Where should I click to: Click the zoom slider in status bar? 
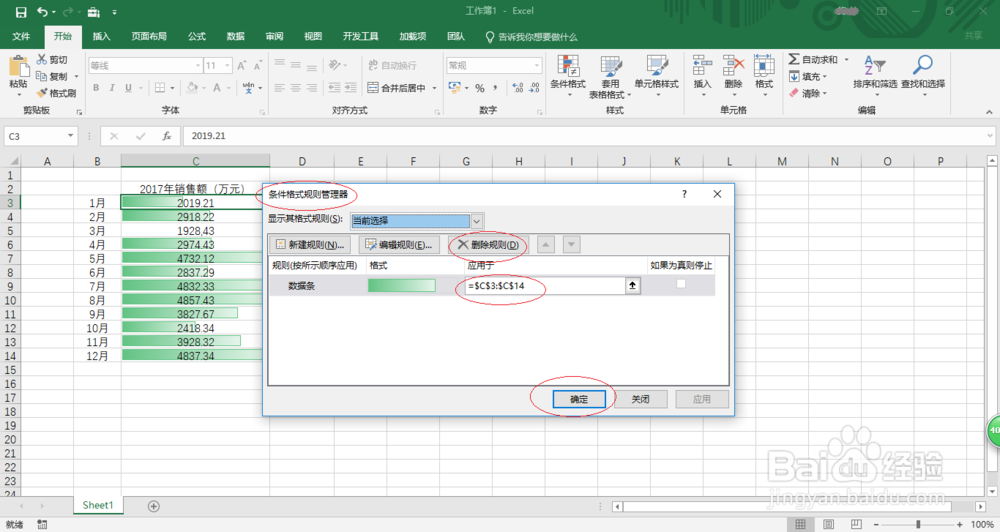918,524
